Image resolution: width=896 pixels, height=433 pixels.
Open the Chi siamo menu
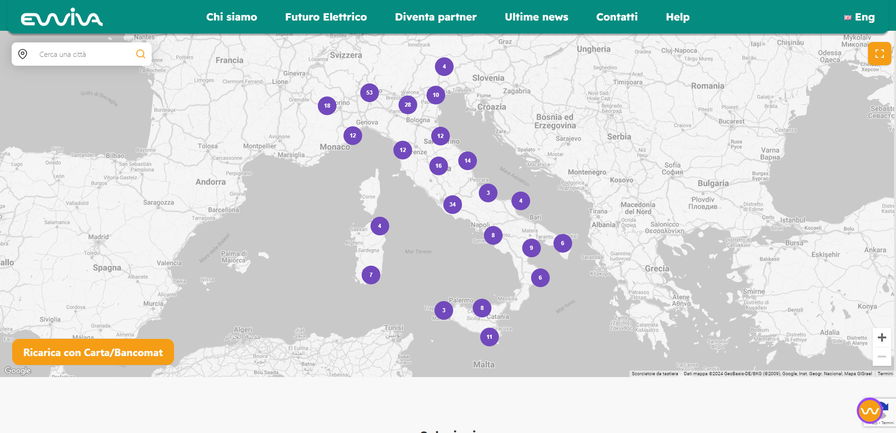(231, 17)
